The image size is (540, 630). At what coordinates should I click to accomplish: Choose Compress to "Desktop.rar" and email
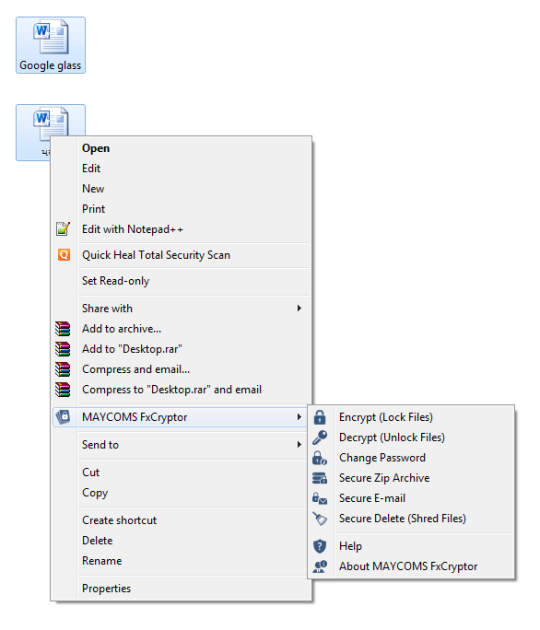click(182, 389)
